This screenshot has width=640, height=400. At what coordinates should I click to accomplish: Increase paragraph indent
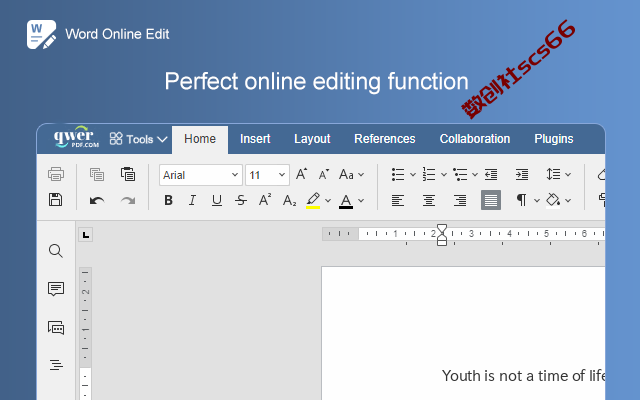coord(522,174)
